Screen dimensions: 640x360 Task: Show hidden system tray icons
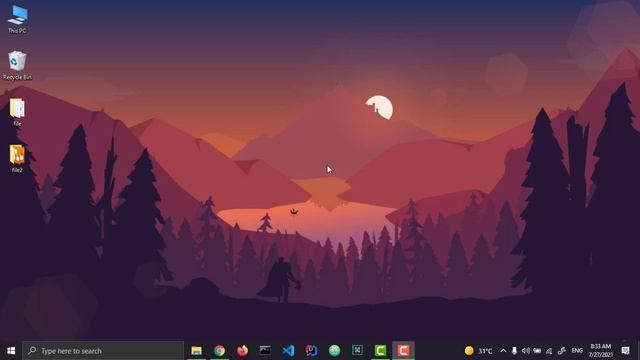click(503, 351)
